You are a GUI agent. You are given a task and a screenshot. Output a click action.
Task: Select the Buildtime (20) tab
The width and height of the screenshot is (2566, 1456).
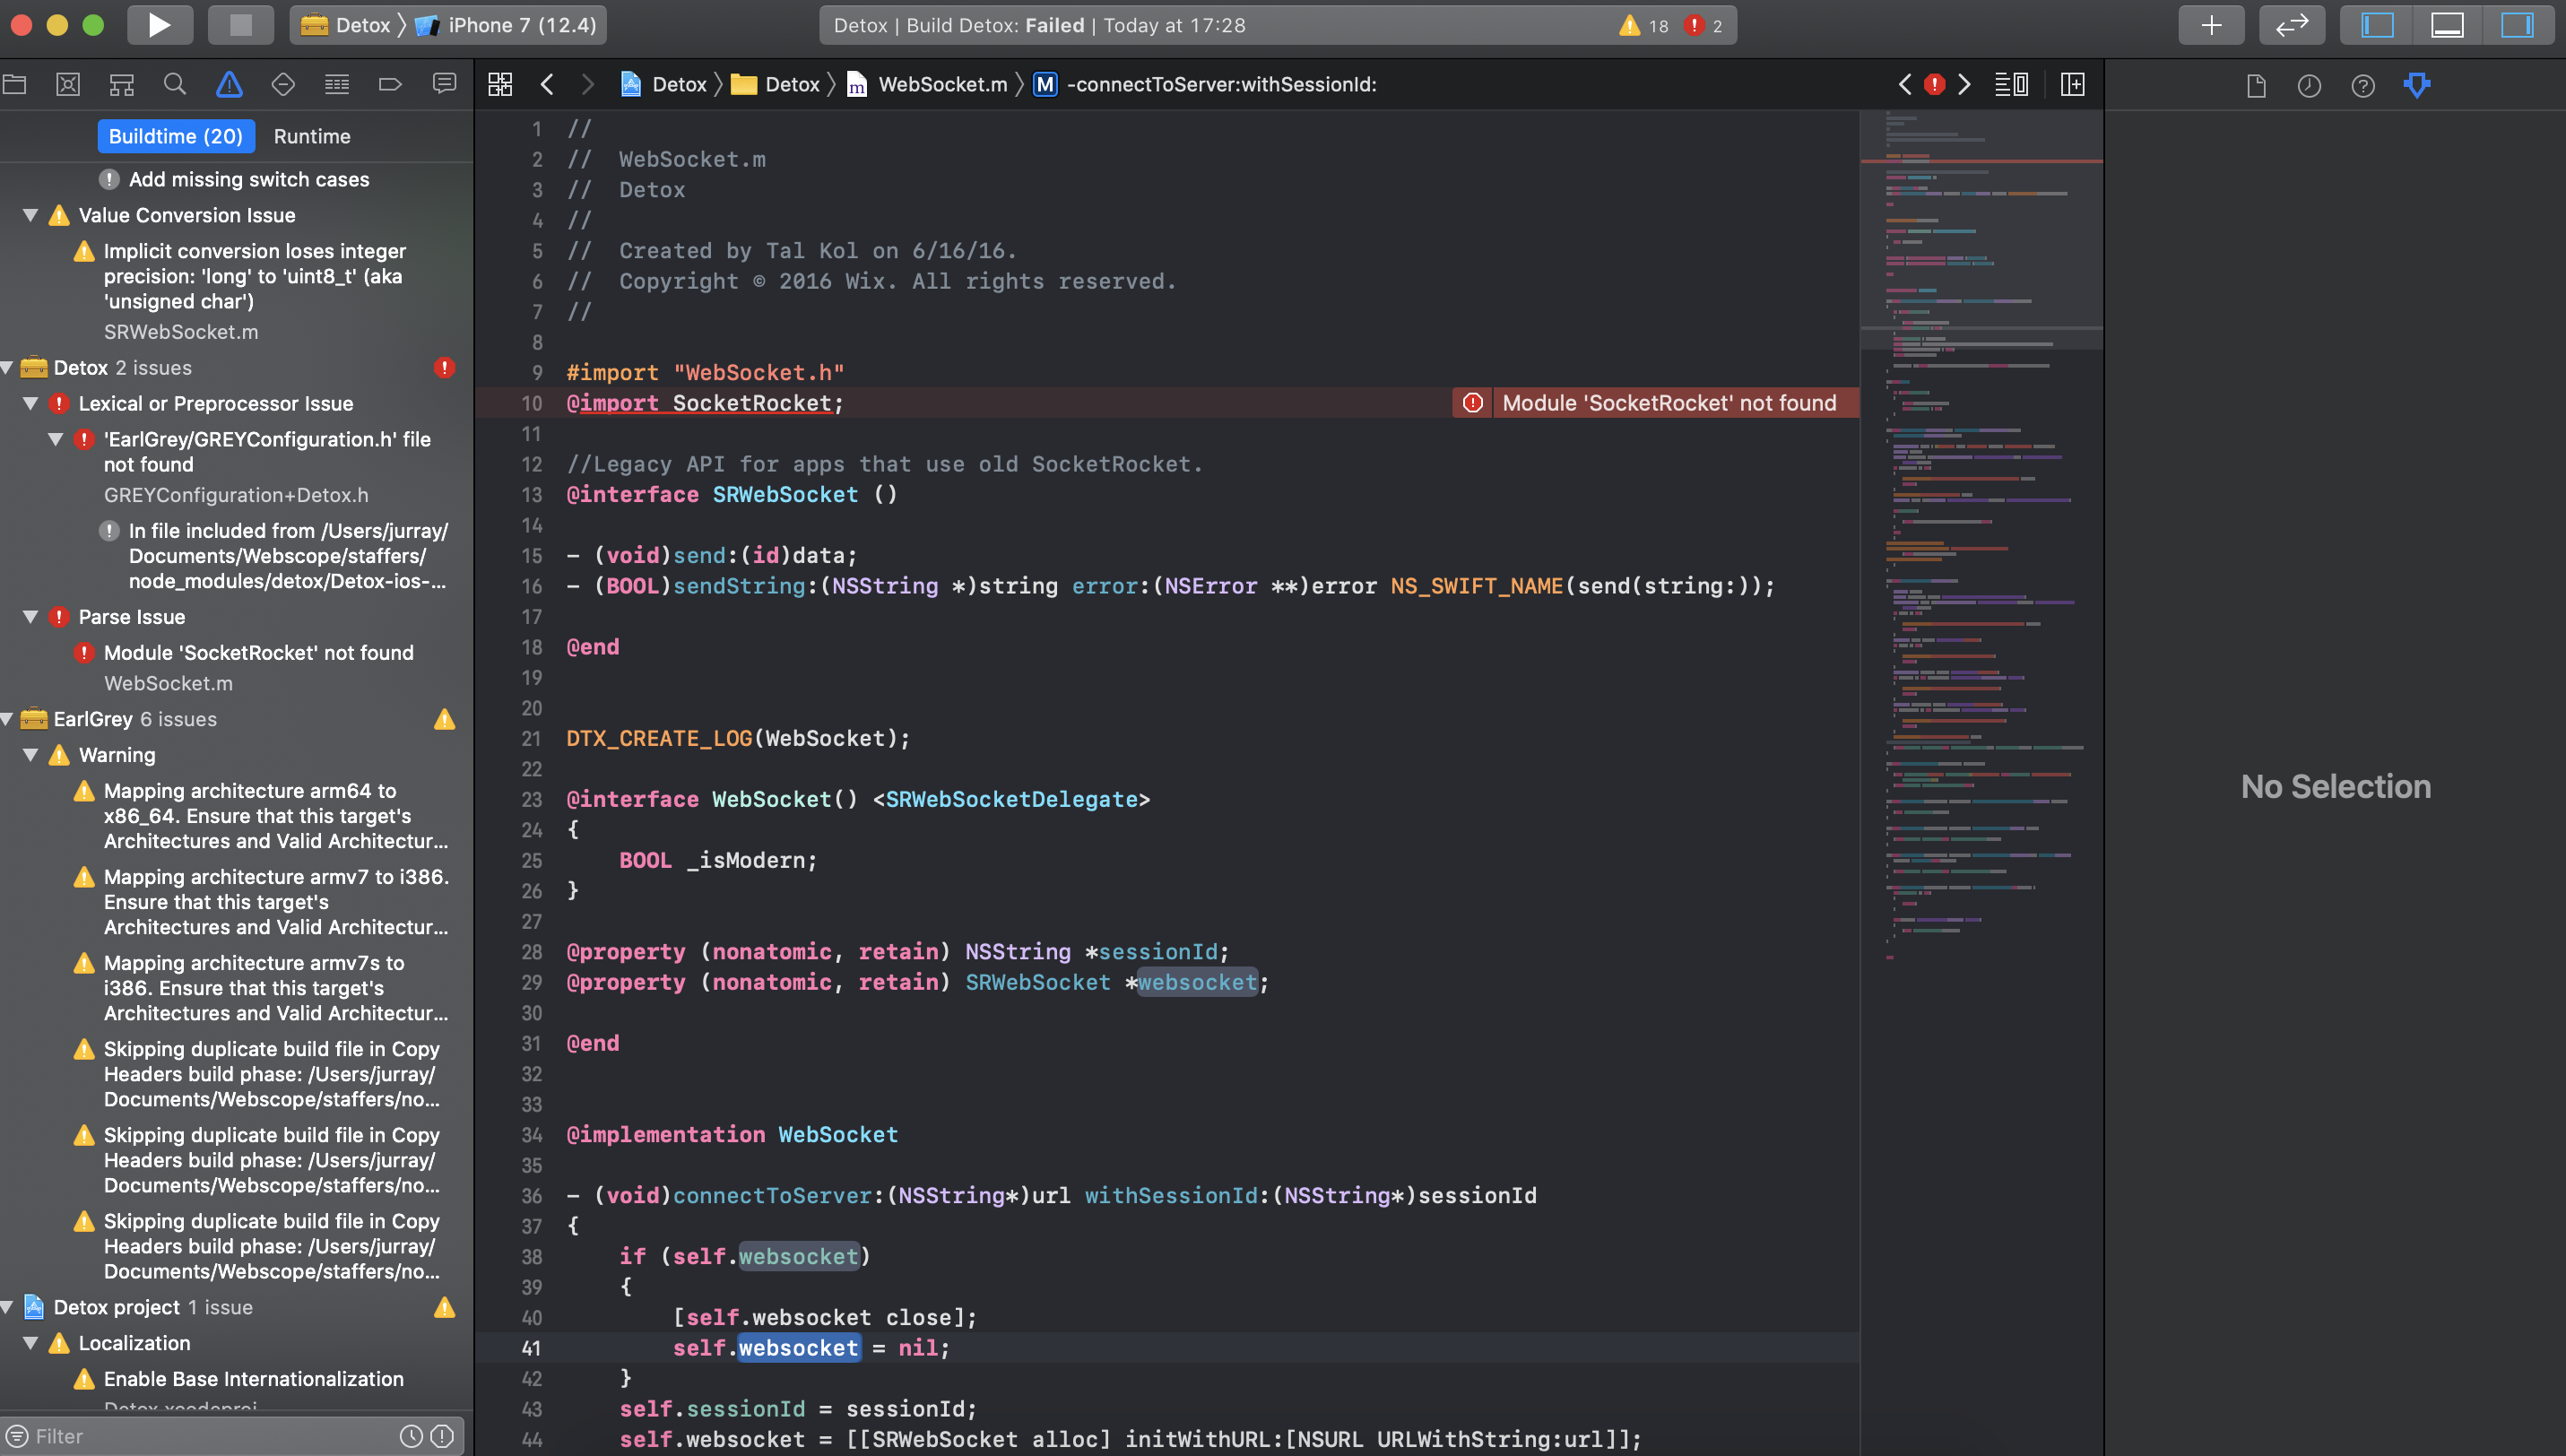point(176,136)
